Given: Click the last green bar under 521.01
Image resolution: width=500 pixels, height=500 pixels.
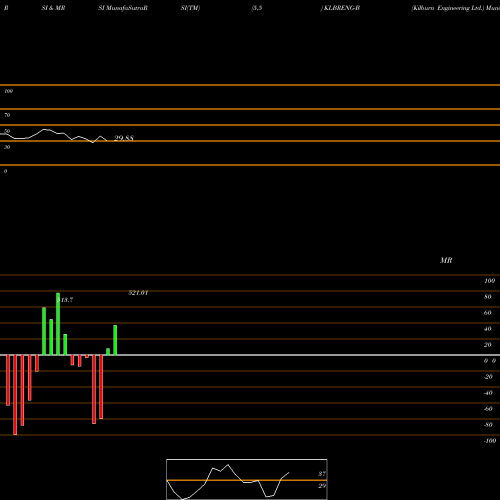Looking at the screenshot, I should click(115, 340).
